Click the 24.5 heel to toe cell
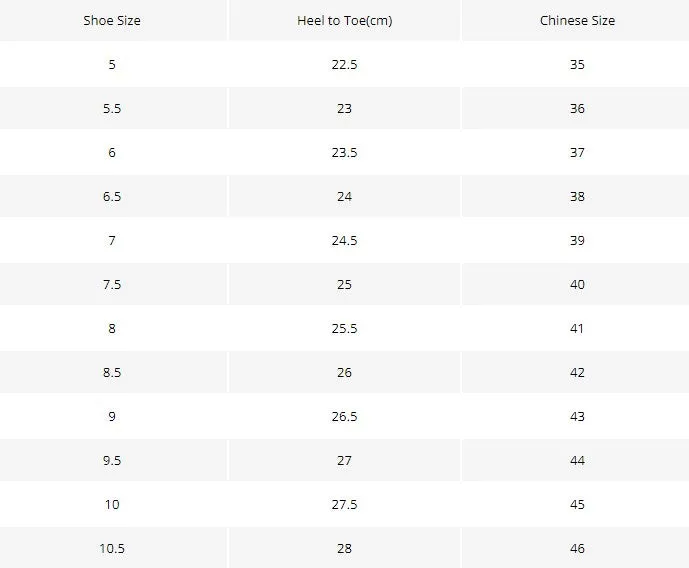 (344, 240)
